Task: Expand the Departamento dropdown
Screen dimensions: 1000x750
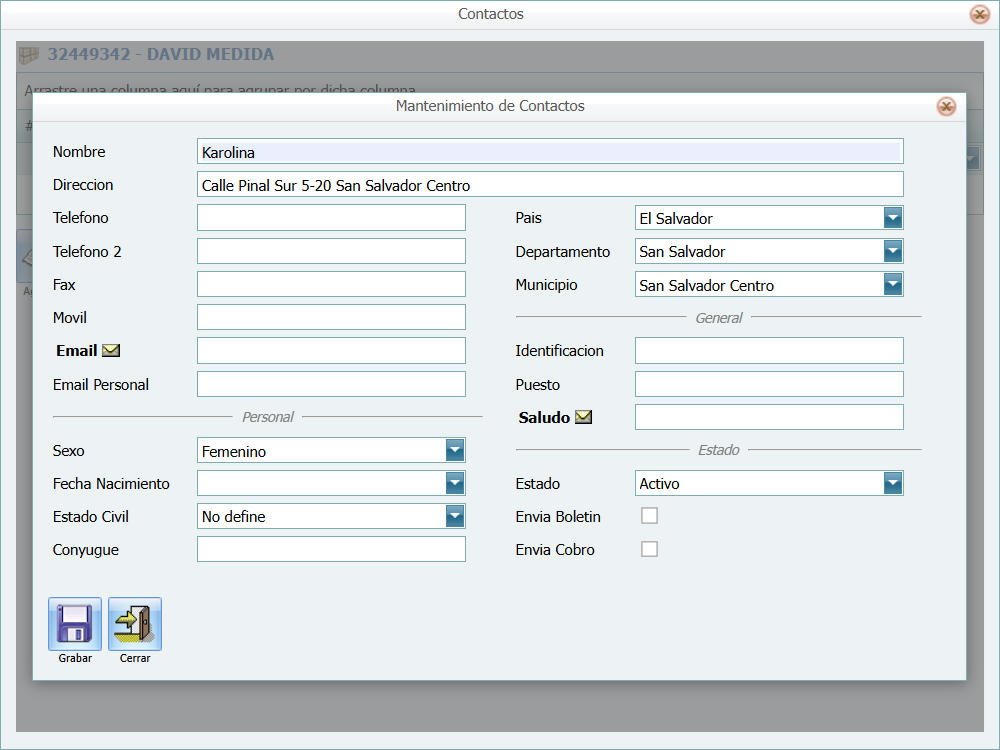Action: [x=893, y=251]
